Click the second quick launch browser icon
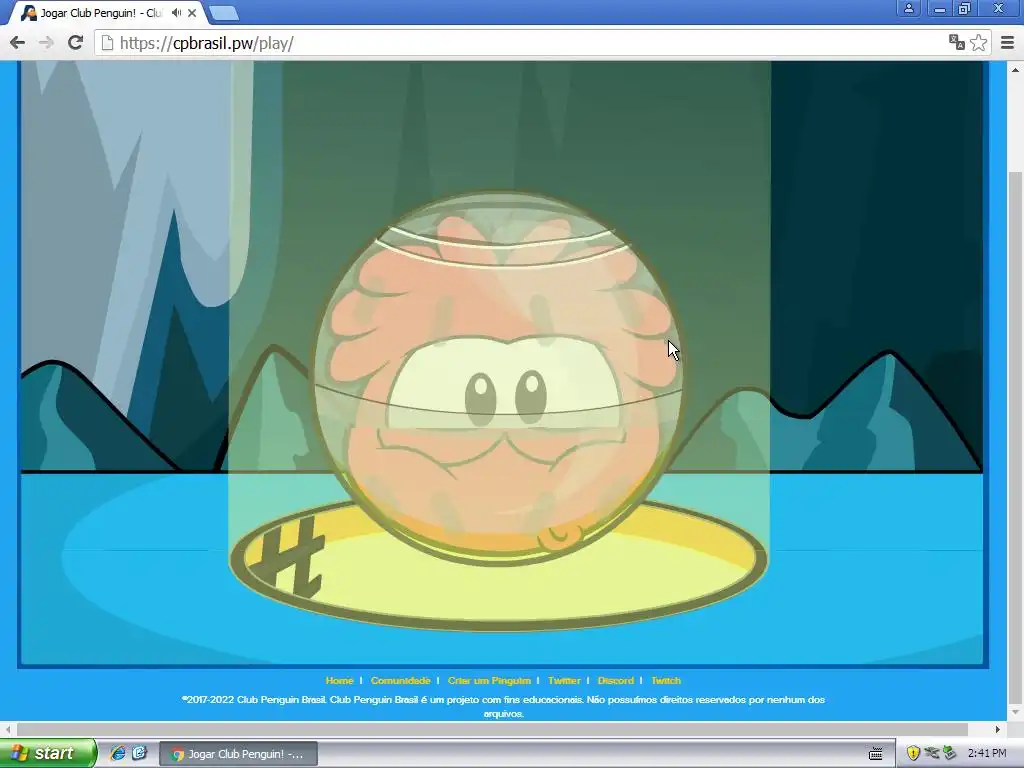The height and width of the screenshot is (768, 1024). (139, 753)
